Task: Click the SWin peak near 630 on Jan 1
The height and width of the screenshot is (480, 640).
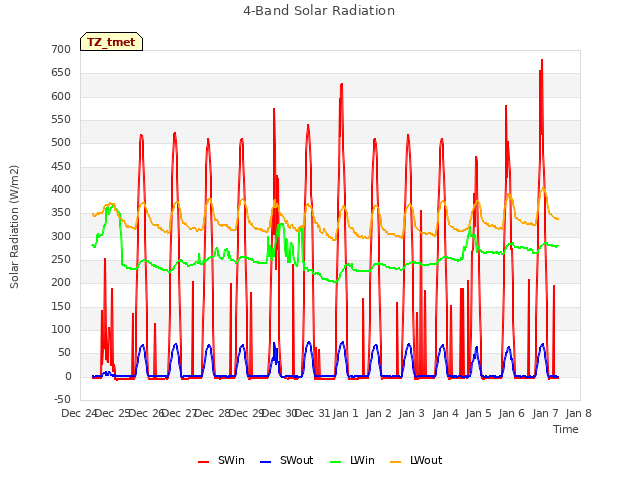Action: click(342, 84)
